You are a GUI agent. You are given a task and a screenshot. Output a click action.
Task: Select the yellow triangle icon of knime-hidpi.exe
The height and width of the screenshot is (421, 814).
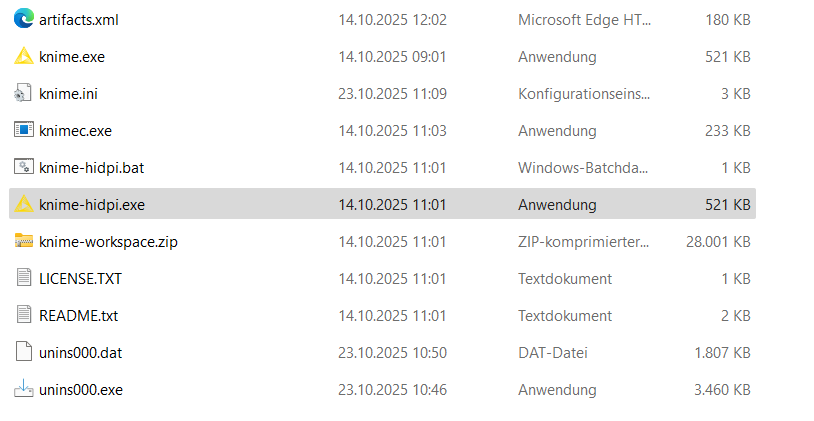tap(24, 204)
